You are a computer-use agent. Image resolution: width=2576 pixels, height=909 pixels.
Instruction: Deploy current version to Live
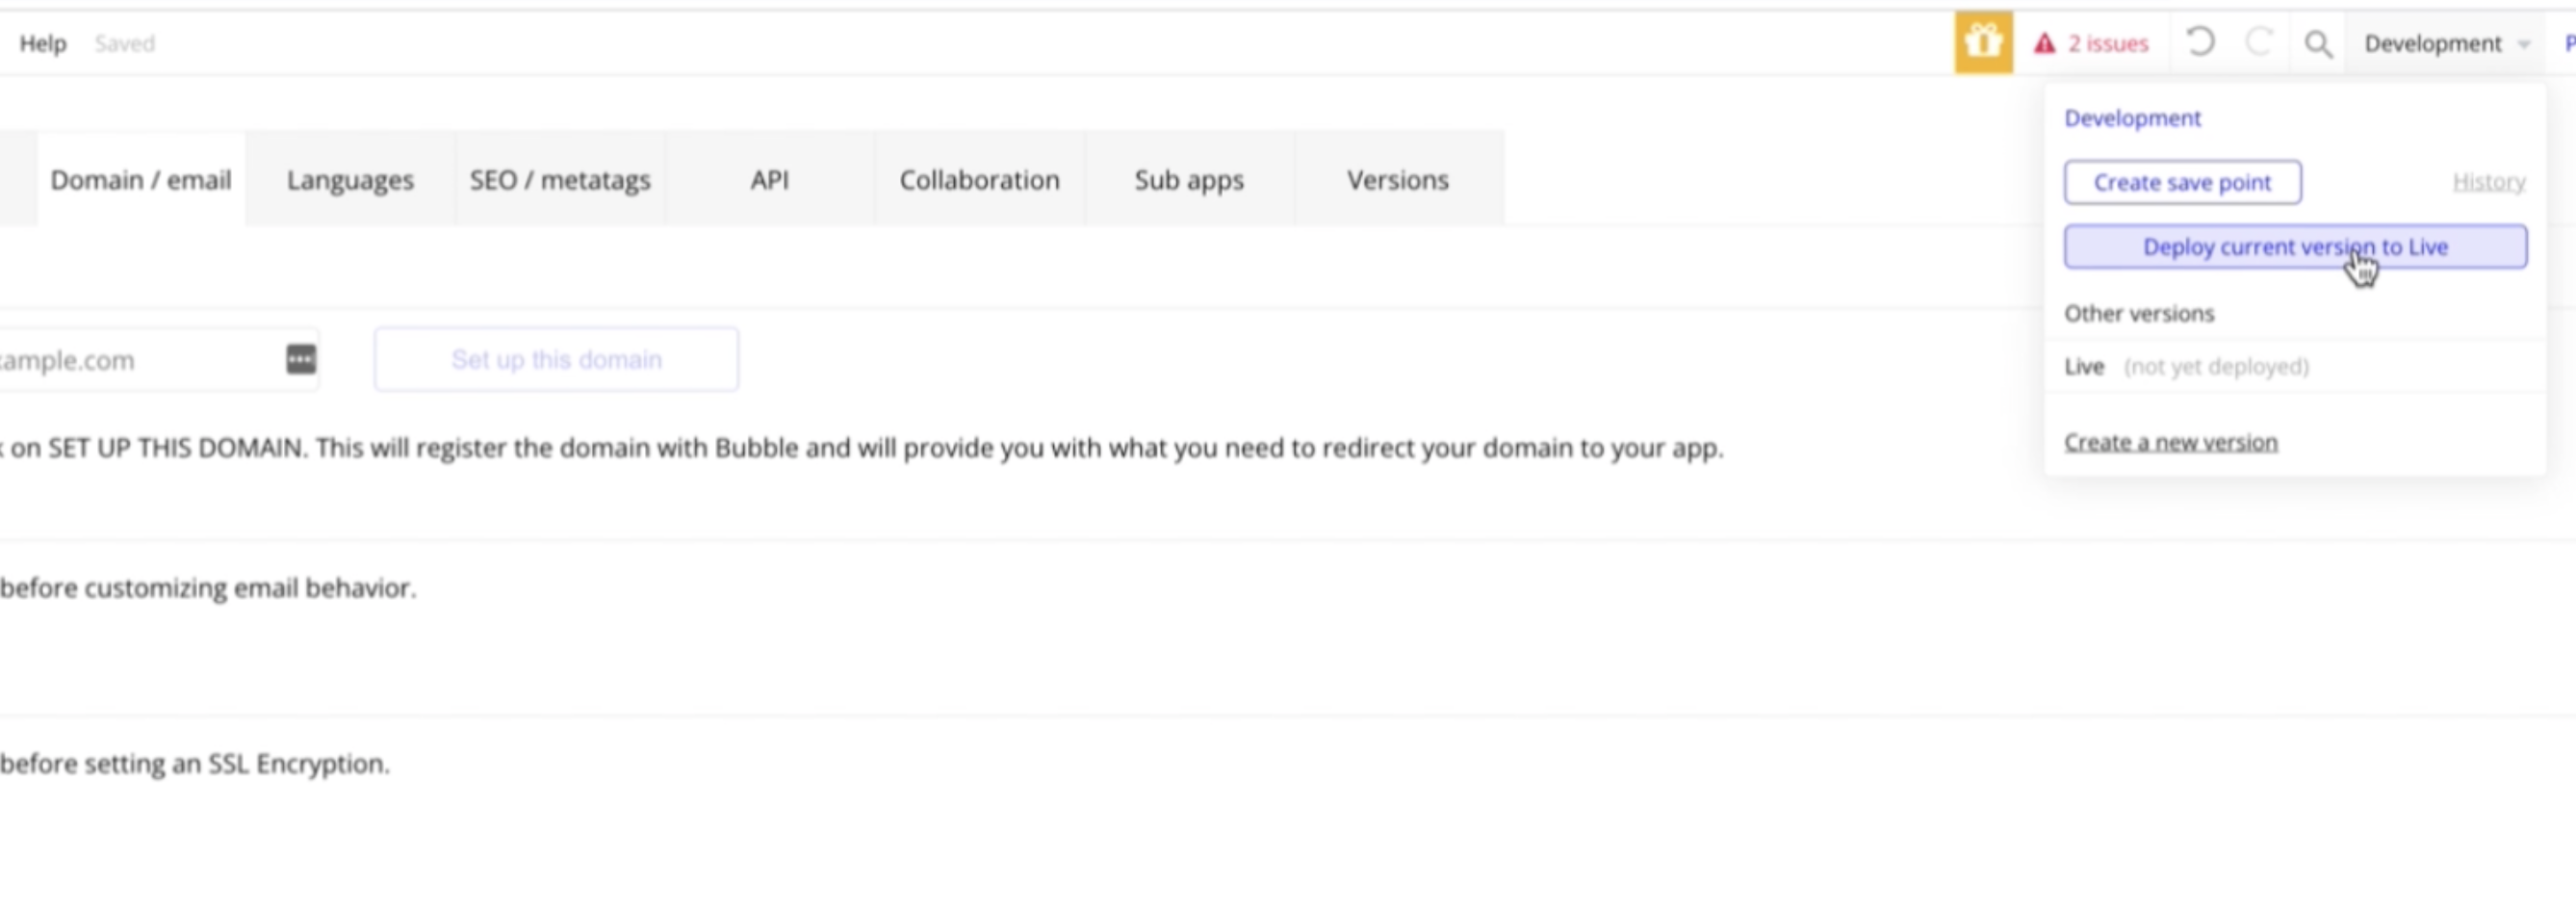tap(2296, 247)
